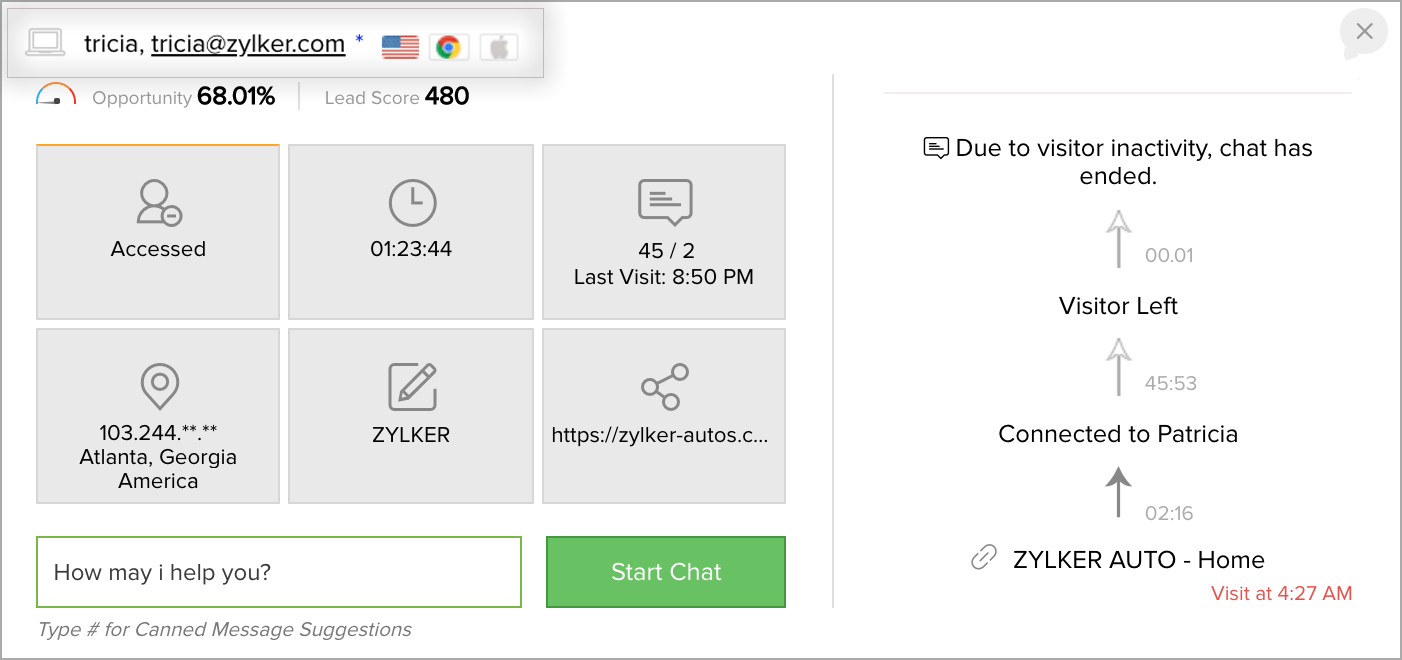Click the ZYLKER AUTO - Home page link
Image resolution: width=1402 pixels, height=660 pixels.
pos(1138,560)
